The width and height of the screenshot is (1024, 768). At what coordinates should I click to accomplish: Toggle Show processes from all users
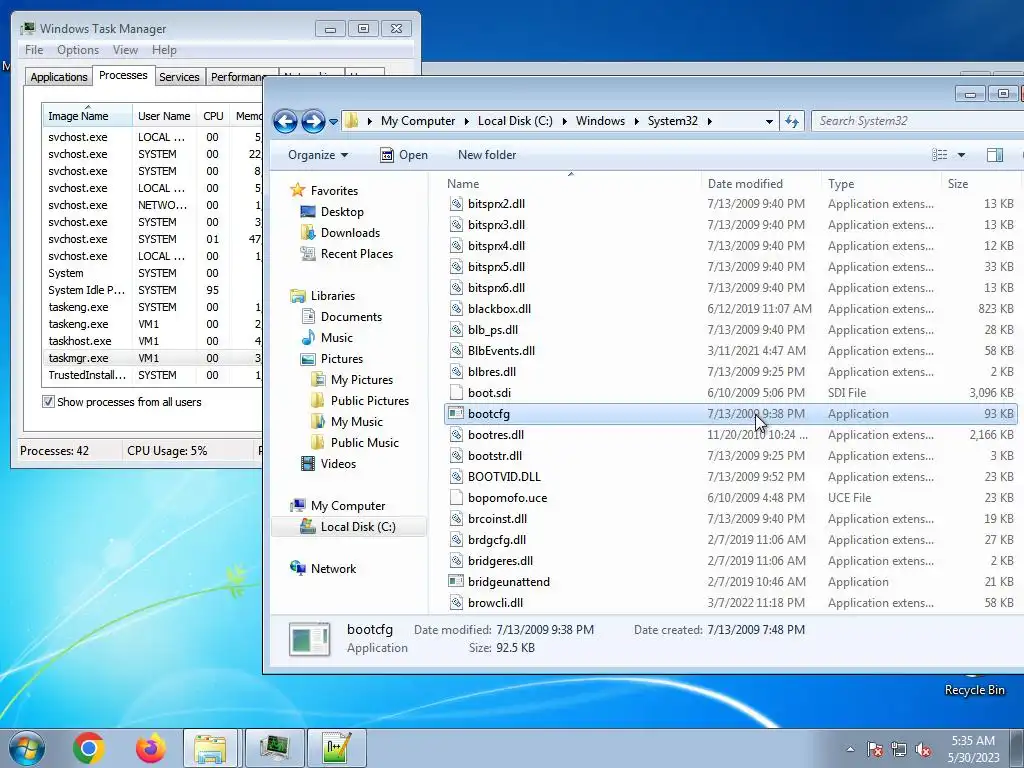[x=48, y=402]
